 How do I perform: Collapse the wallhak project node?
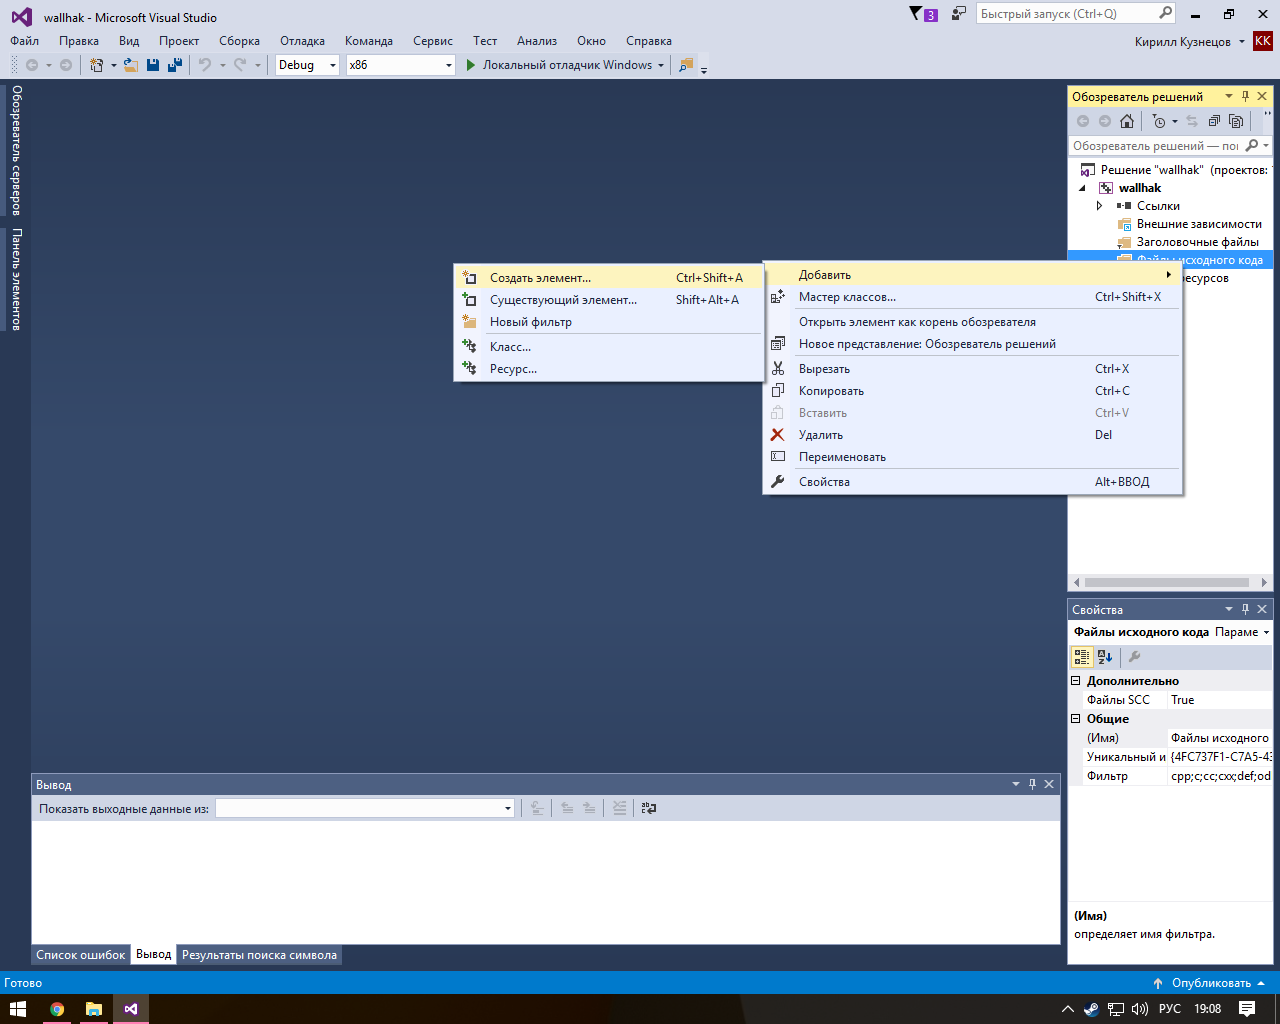1082,188
